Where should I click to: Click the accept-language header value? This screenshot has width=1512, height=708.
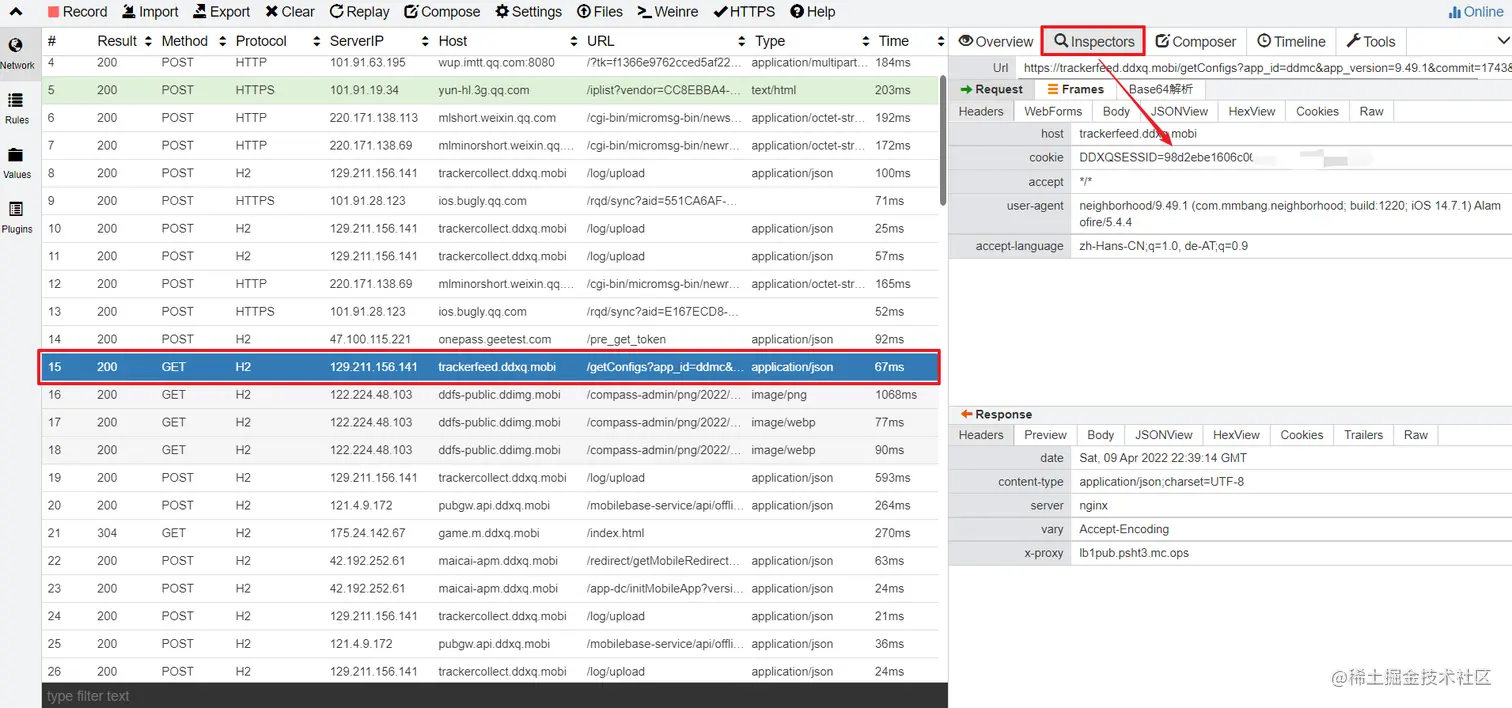(x=1163, y=246)
